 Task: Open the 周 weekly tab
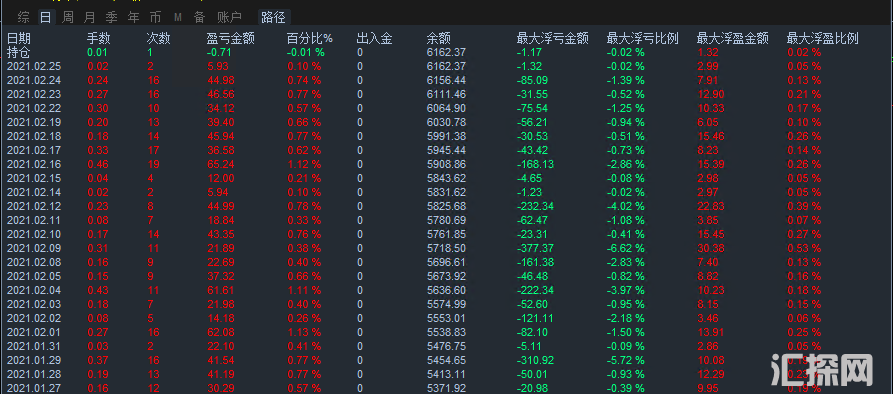(x=68, y=17)
